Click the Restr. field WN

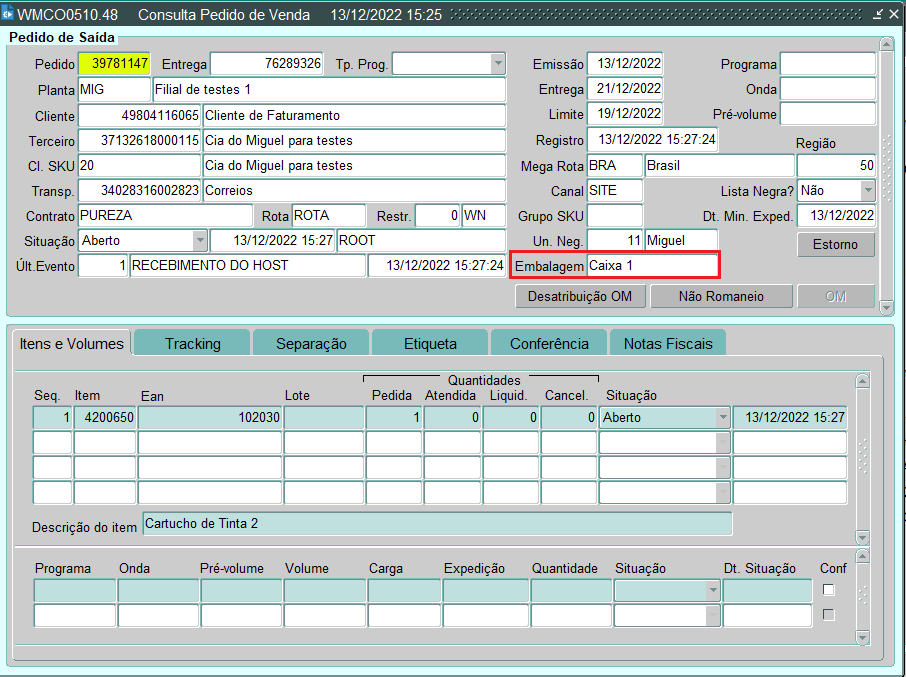(484, 215)
